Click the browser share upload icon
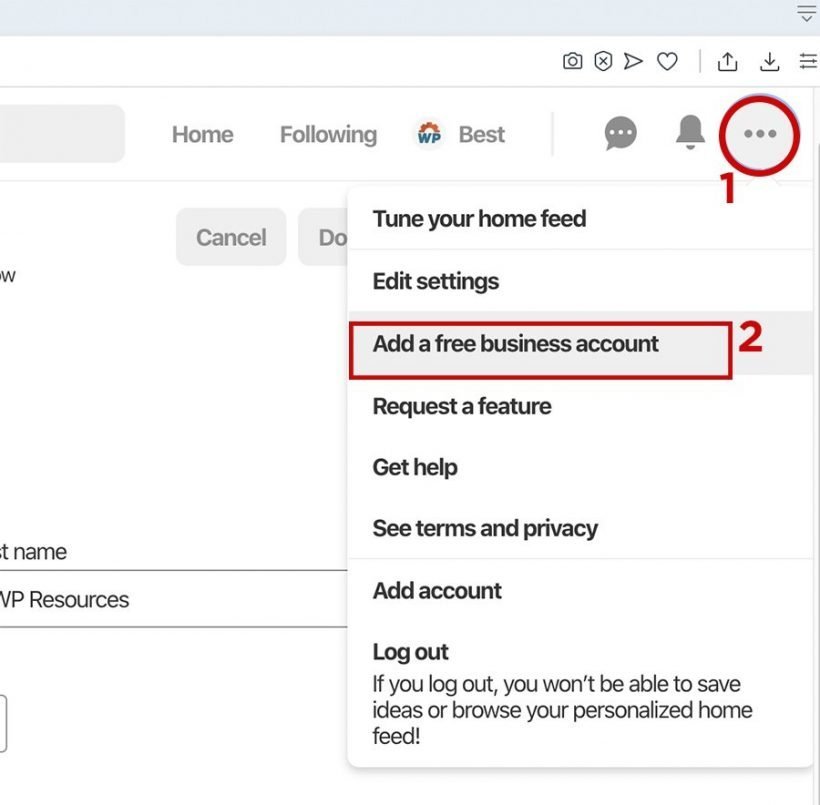The image size is (820, 805). (727, 61)
